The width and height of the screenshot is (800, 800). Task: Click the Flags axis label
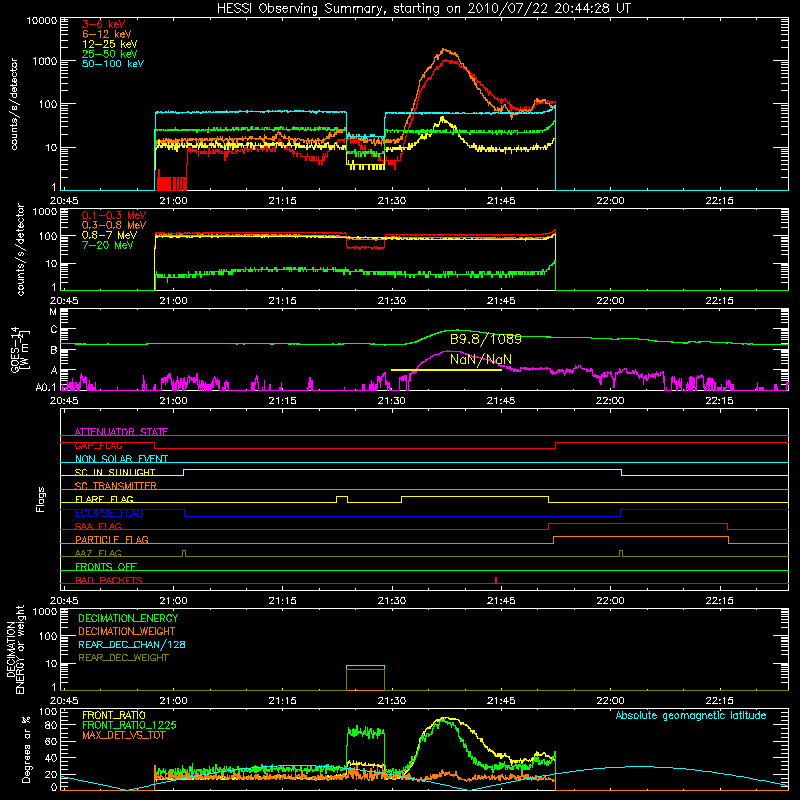coord(41,499)
